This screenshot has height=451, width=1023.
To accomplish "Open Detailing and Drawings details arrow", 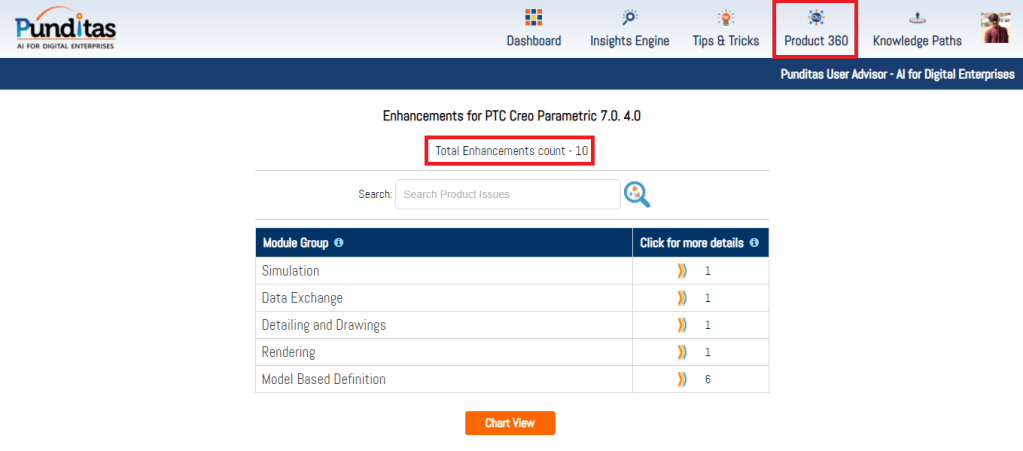I will point(683,325).
